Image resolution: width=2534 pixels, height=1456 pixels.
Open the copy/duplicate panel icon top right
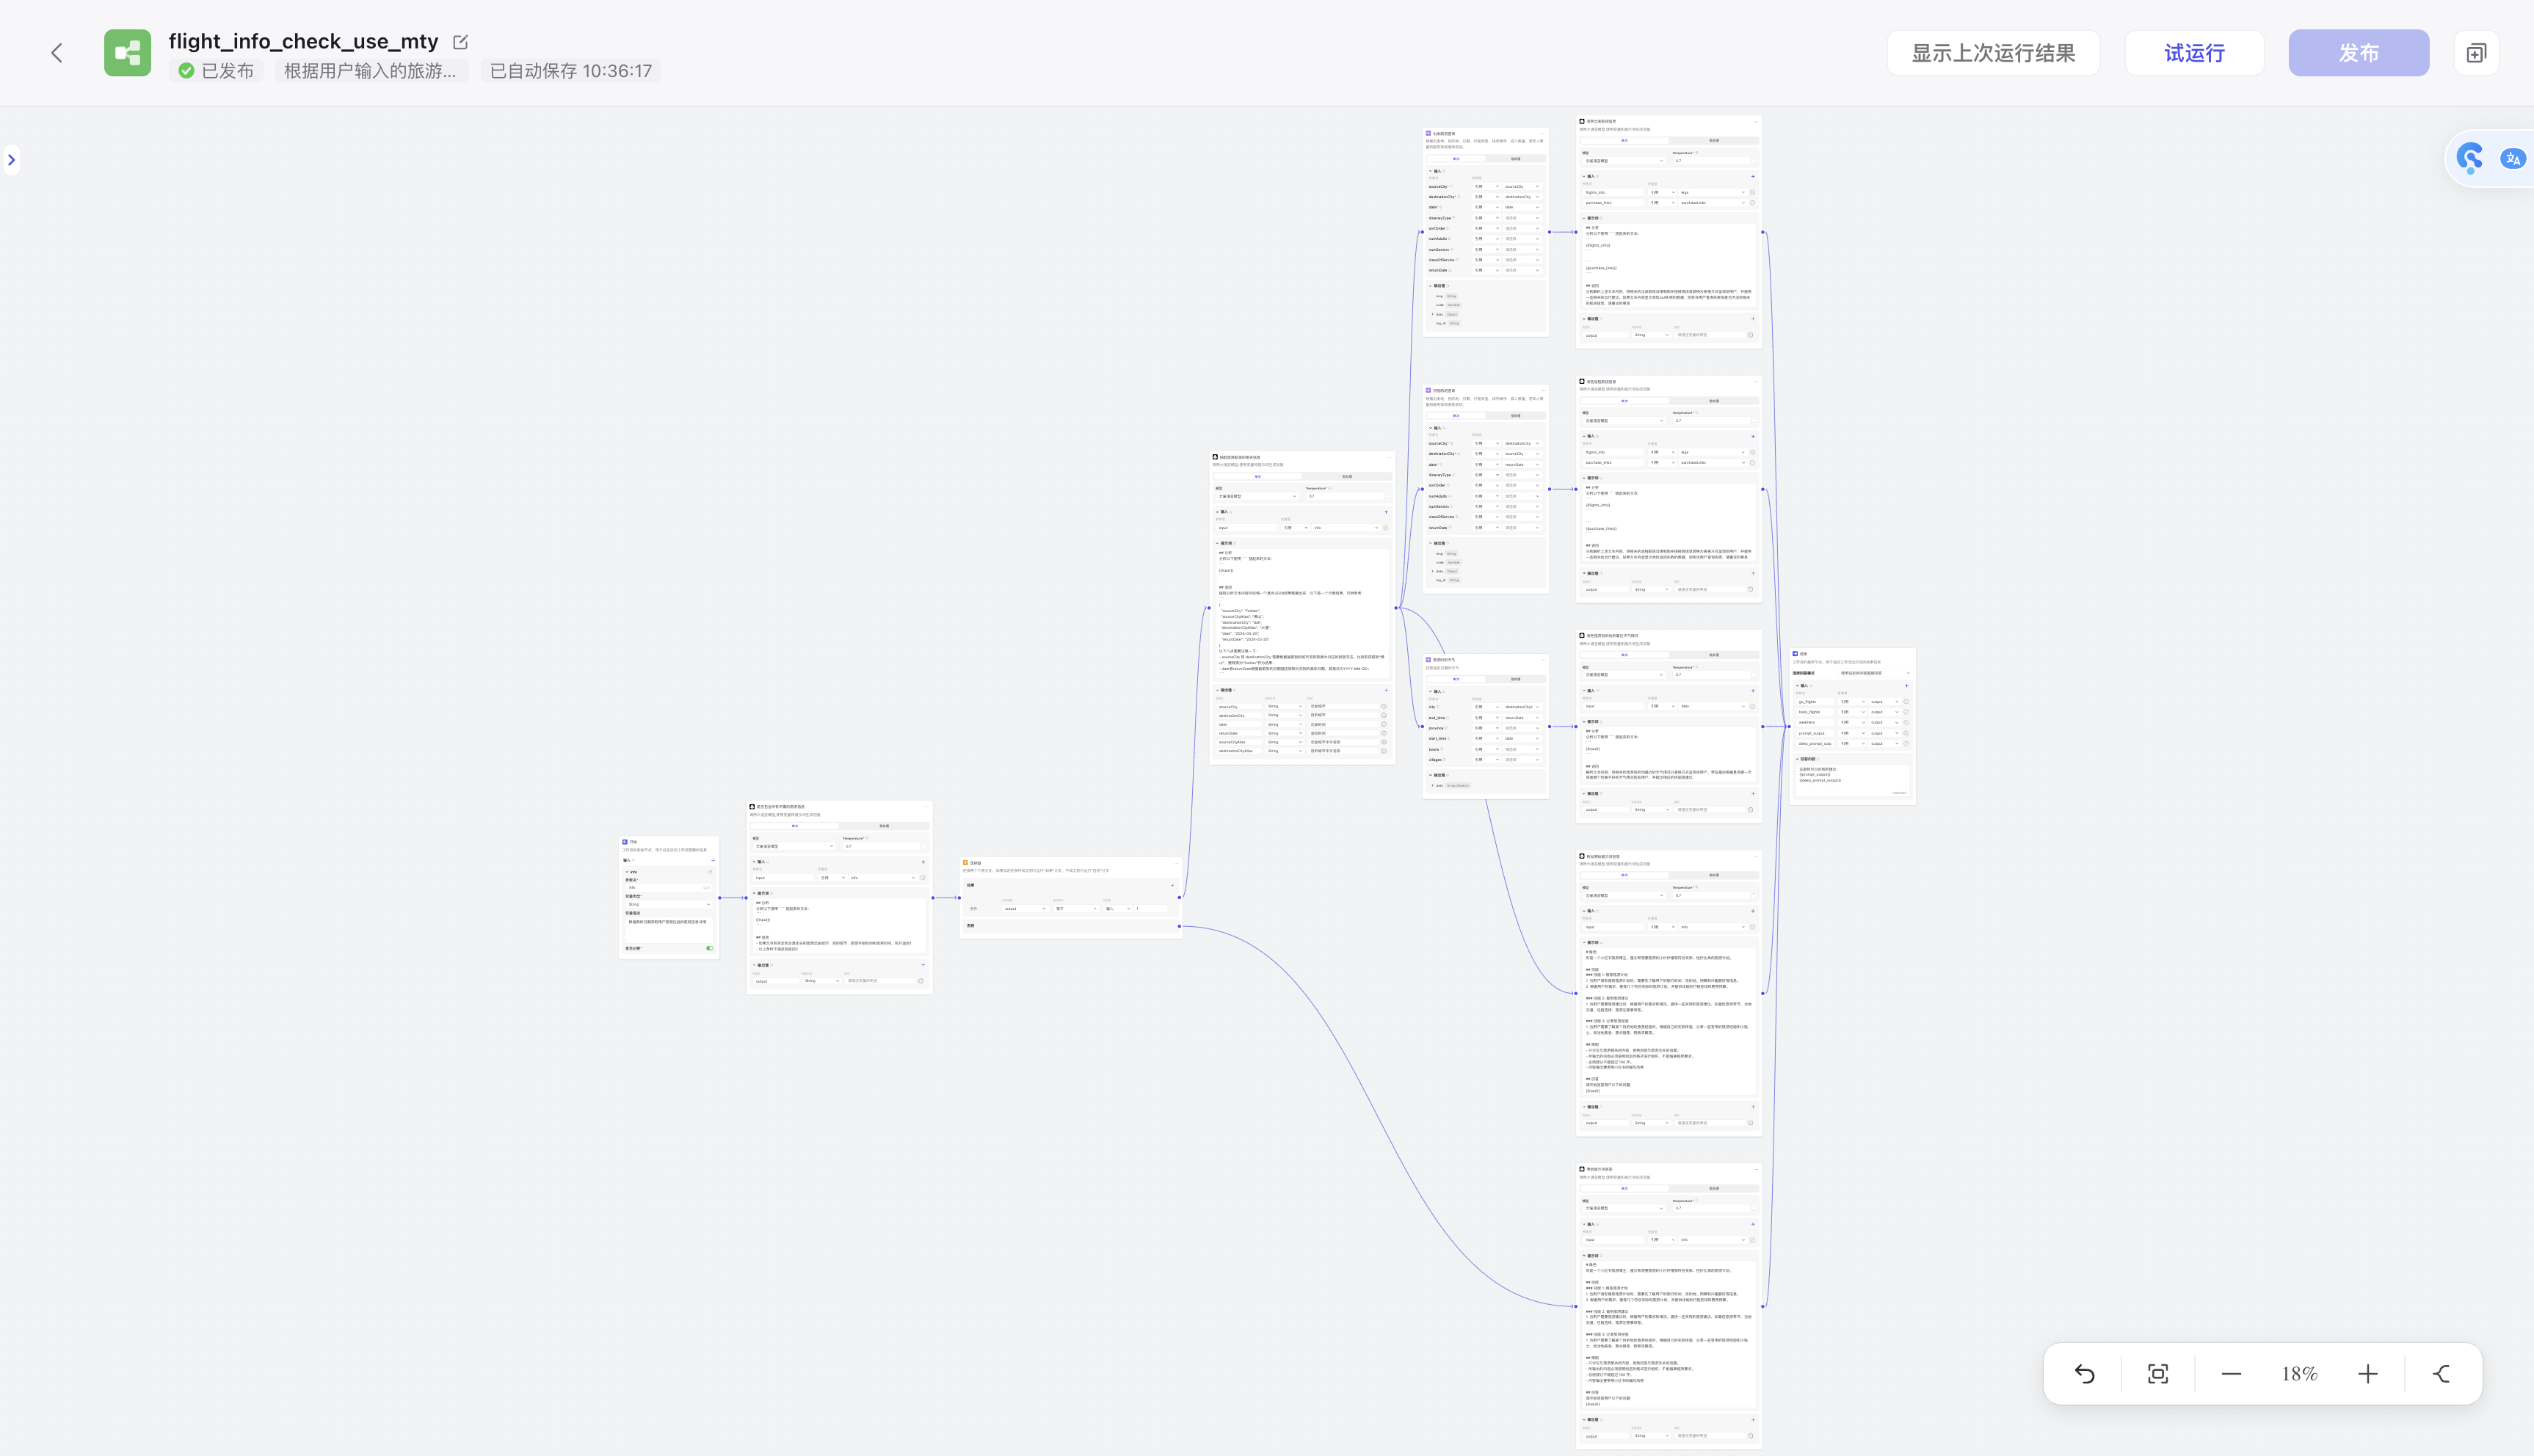point(2475,53)
